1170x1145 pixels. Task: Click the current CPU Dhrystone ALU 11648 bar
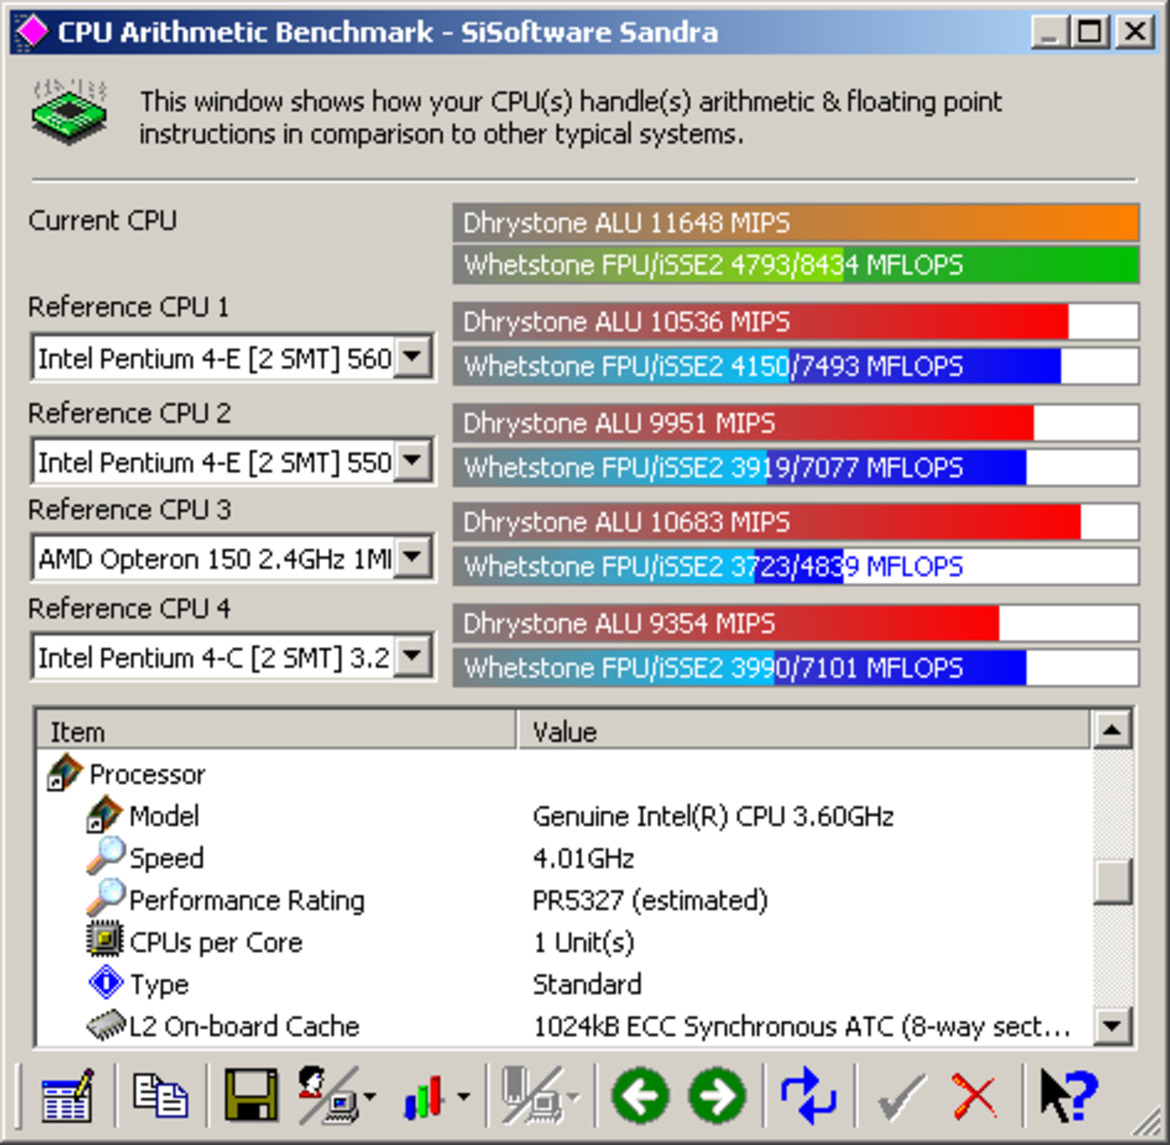[x=795, y=222]
